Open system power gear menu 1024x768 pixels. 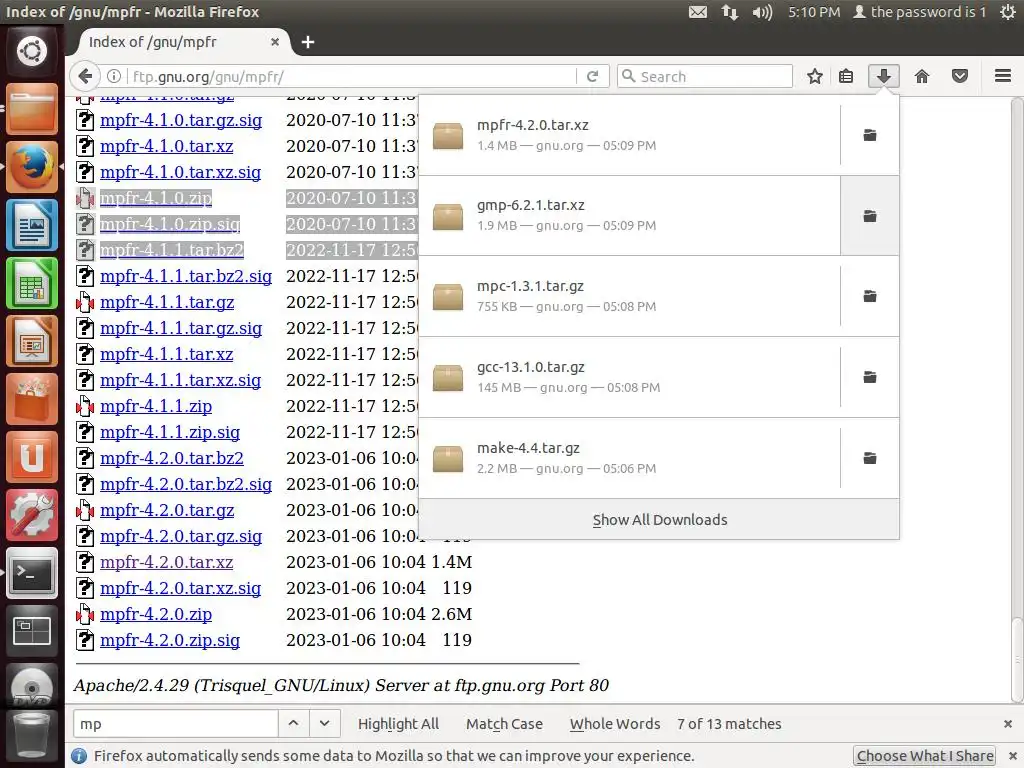tap(1008, 12)
